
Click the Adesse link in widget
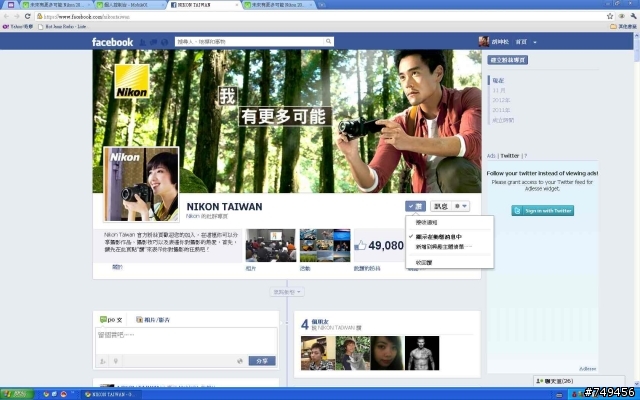587,369
